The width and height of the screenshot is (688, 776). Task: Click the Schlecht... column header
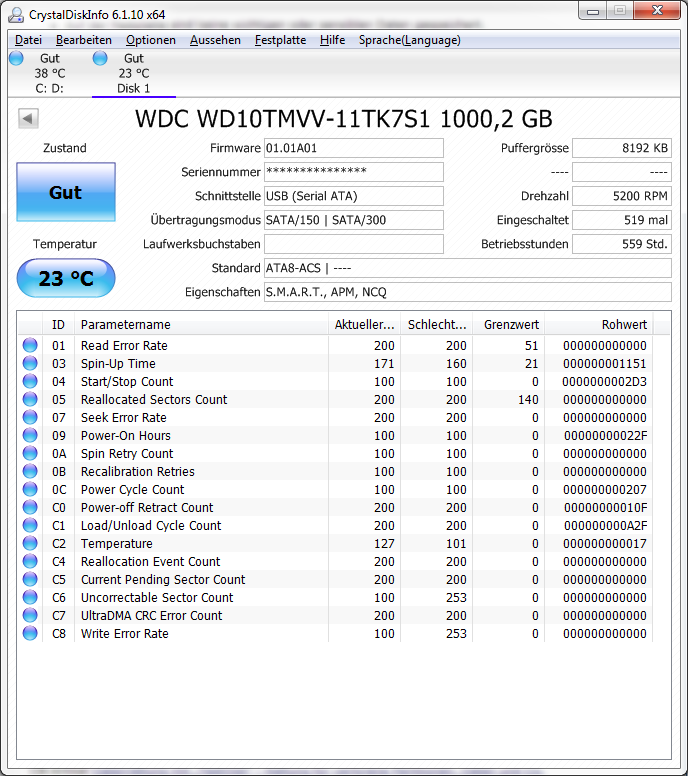[x=437, y=325]
